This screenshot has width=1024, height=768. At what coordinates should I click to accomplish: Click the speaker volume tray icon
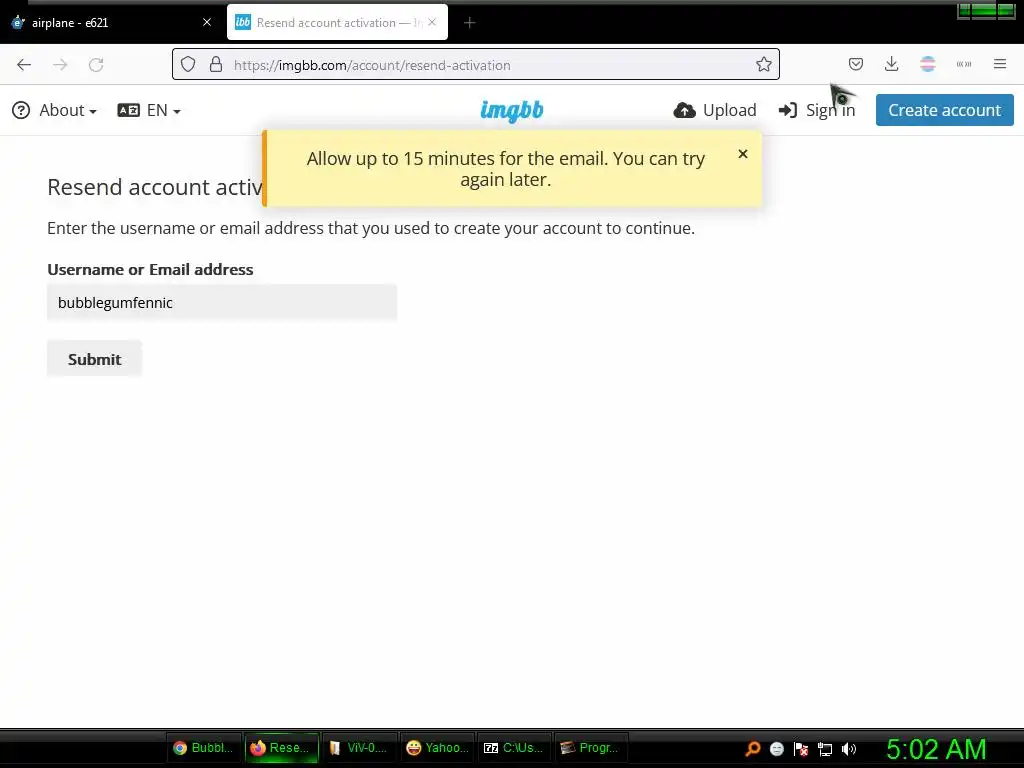click(848, 748)
